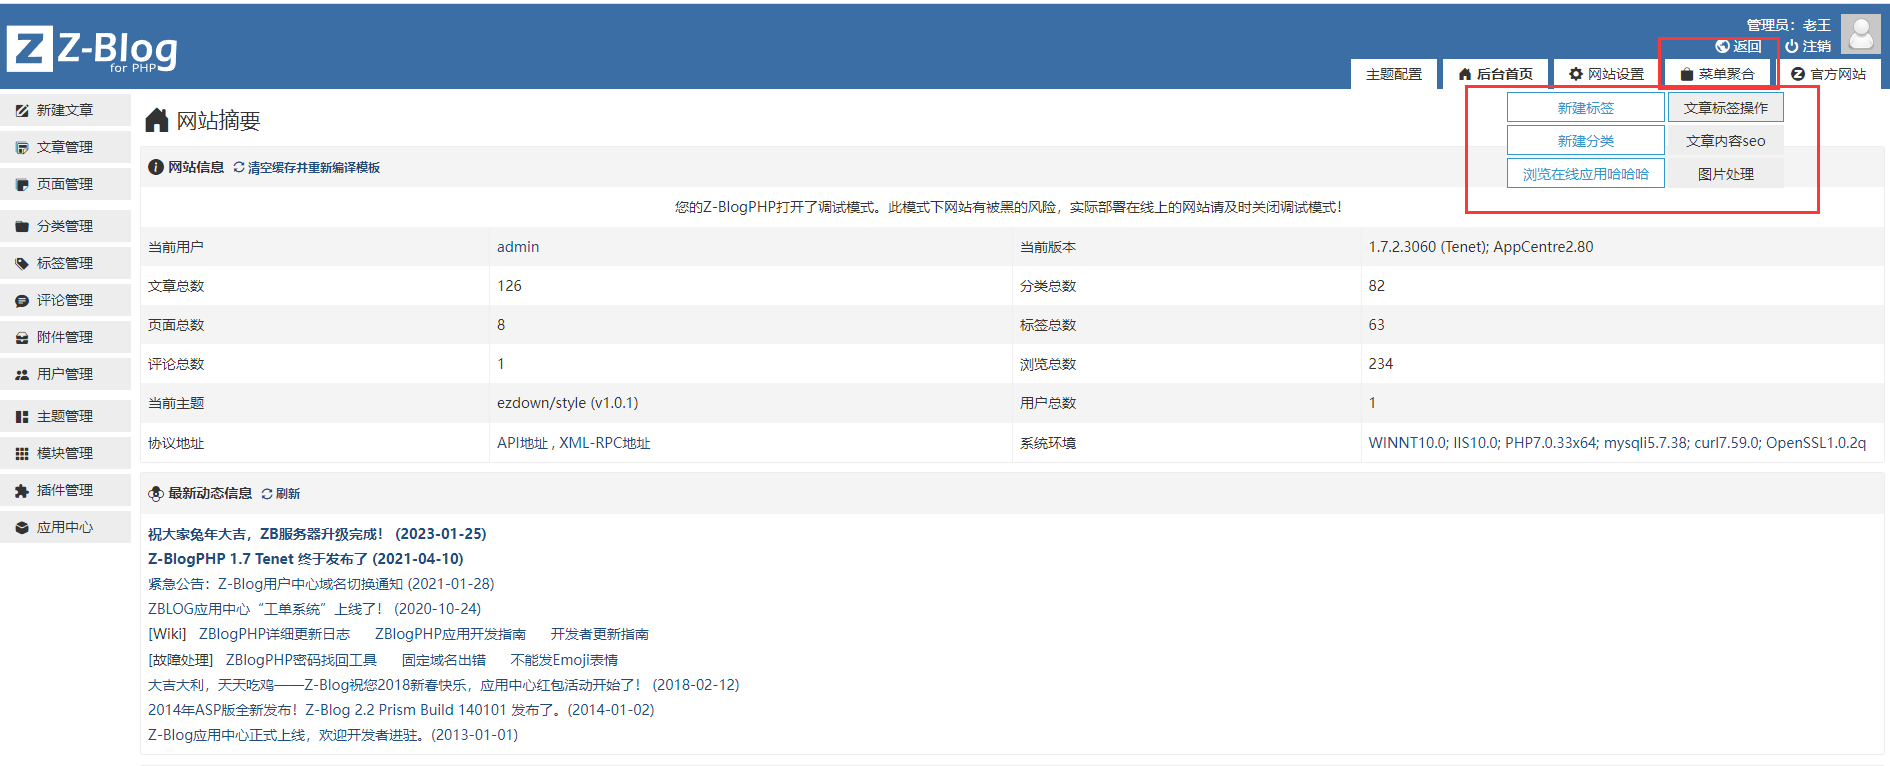The image size is (1890, 766).
Task: Open the 主题配置 tab
Action: (1394, 74)
